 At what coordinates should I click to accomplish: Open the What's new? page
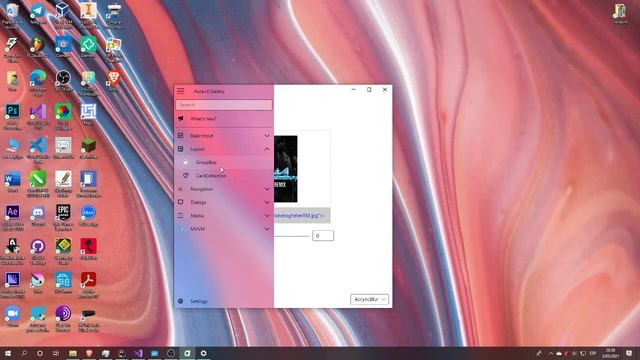(224, 119)
